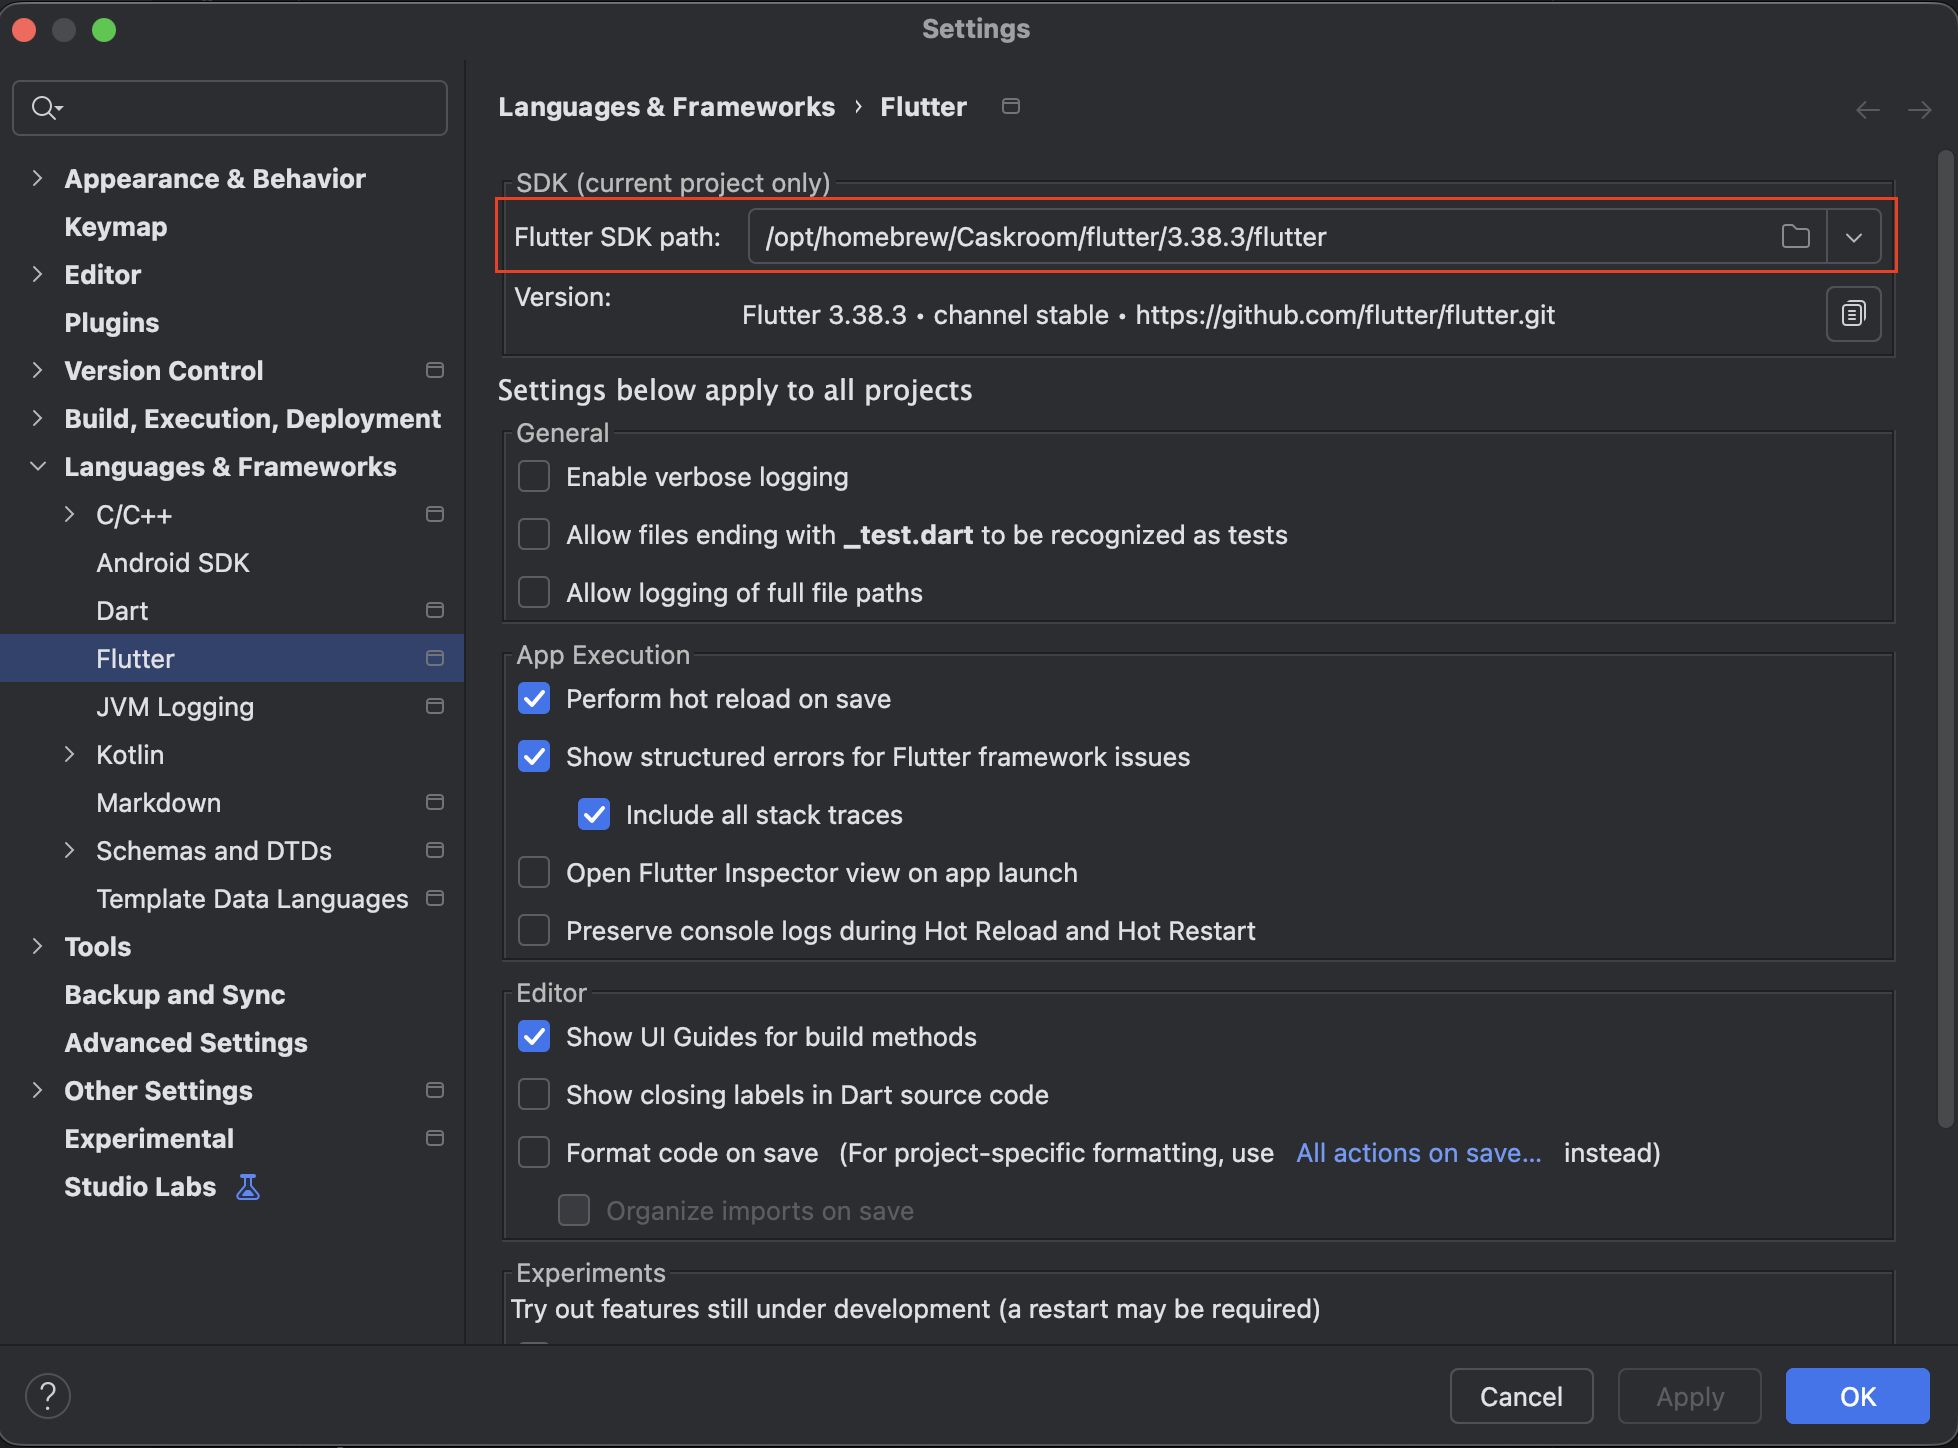Disable Perform hot reload on save

coord(534,699)
